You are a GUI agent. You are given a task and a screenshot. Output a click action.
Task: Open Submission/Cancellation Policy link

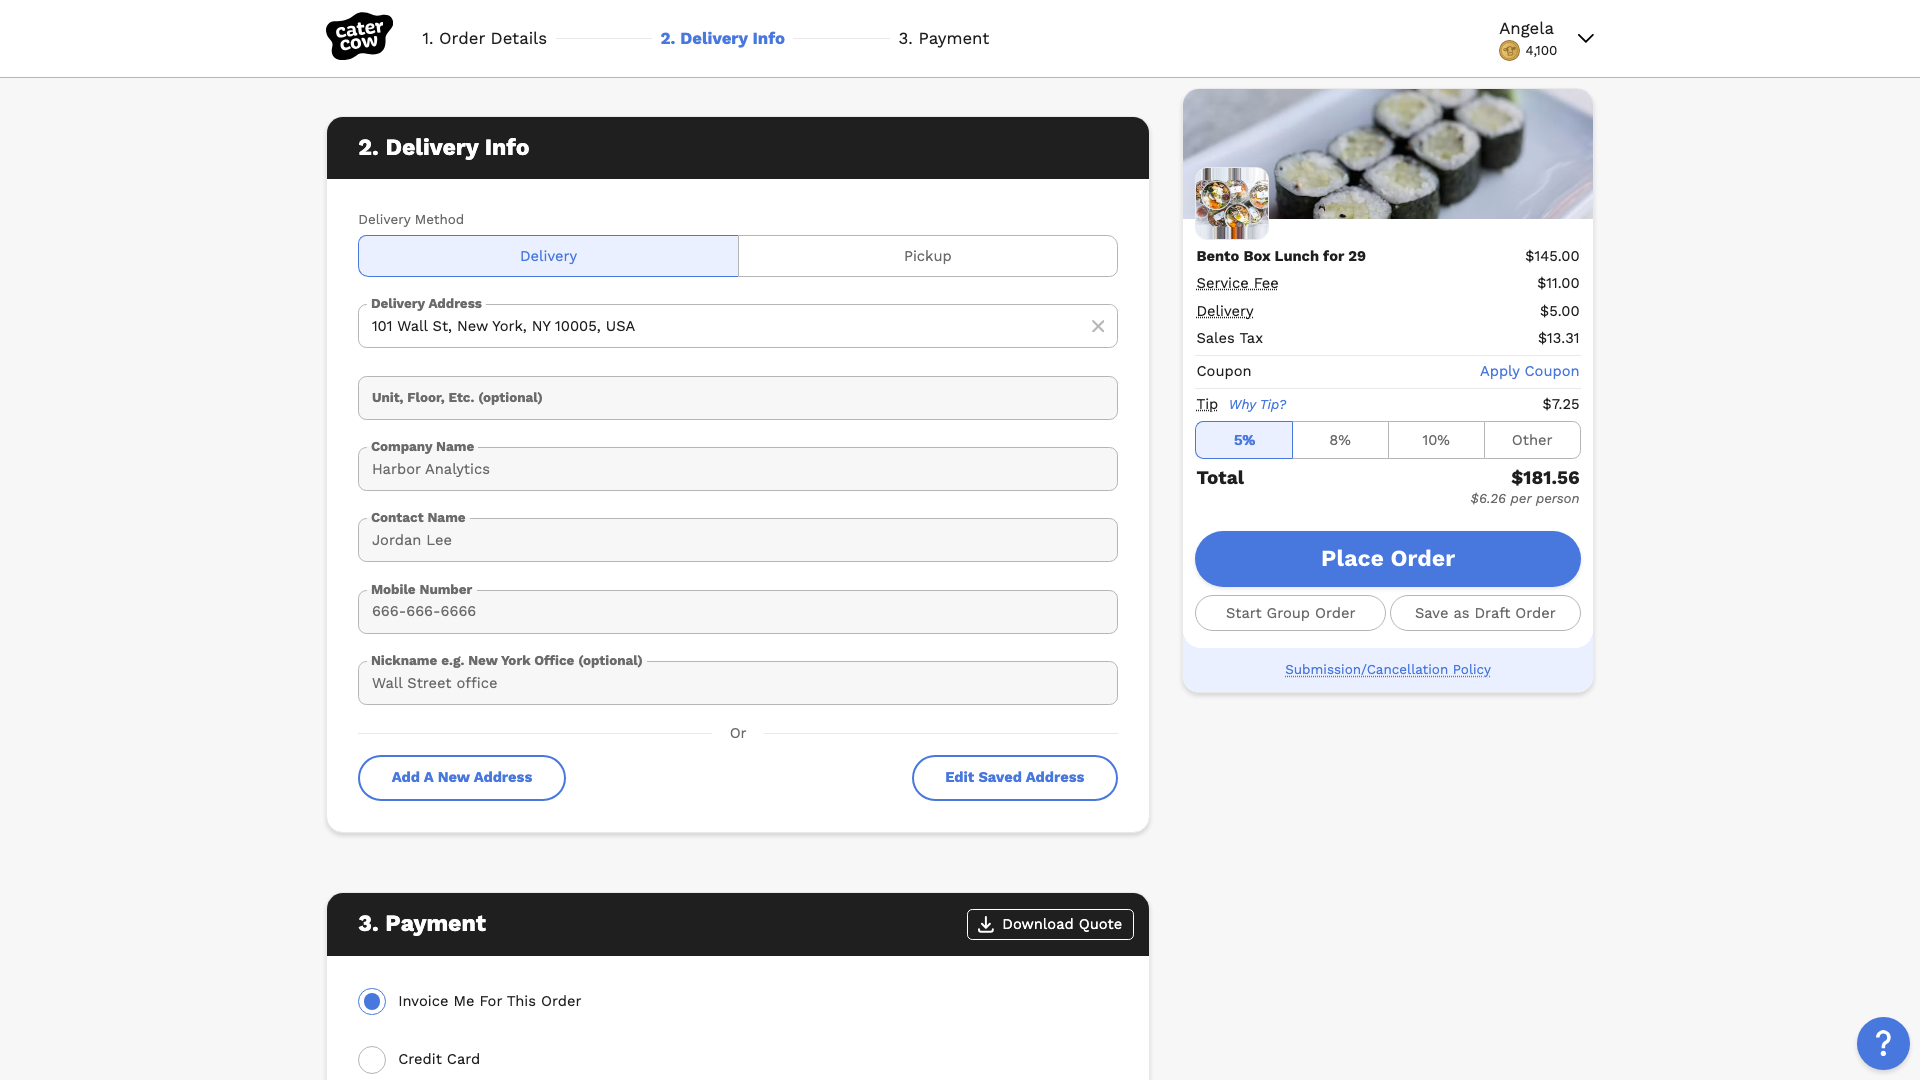point(1388,669)
